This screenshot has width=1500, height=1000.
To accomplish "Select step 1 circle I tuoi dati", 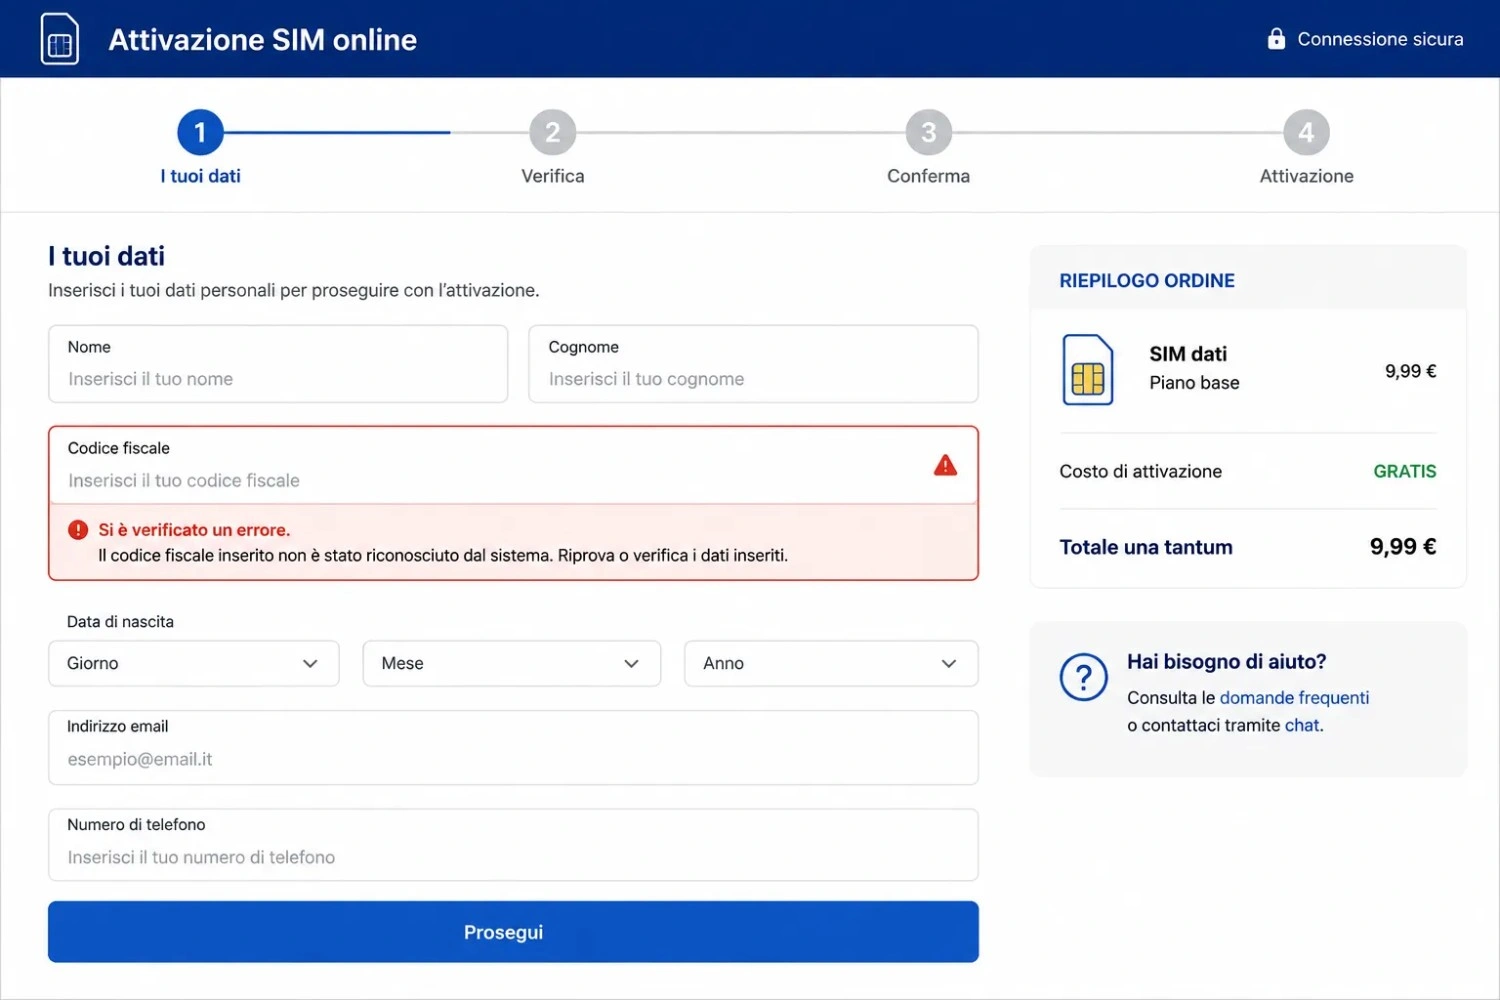I will pos(200,132).
